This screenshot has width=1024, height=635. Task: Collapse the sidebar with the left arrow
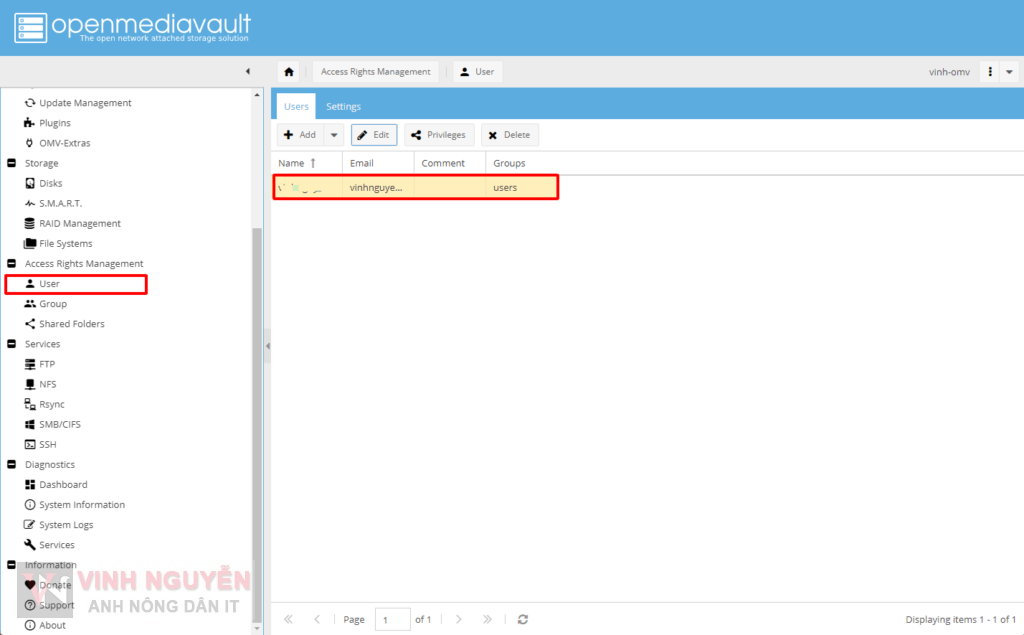pyautogui.click(x=248, y=71)
